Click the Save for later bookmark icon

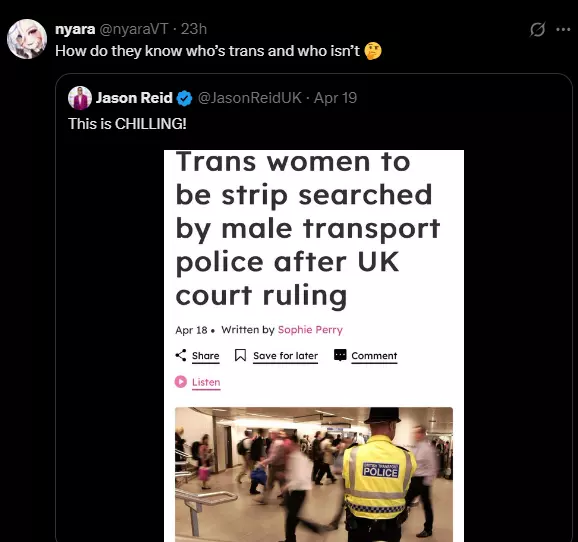pyautogui.click(x=240, y=355)
